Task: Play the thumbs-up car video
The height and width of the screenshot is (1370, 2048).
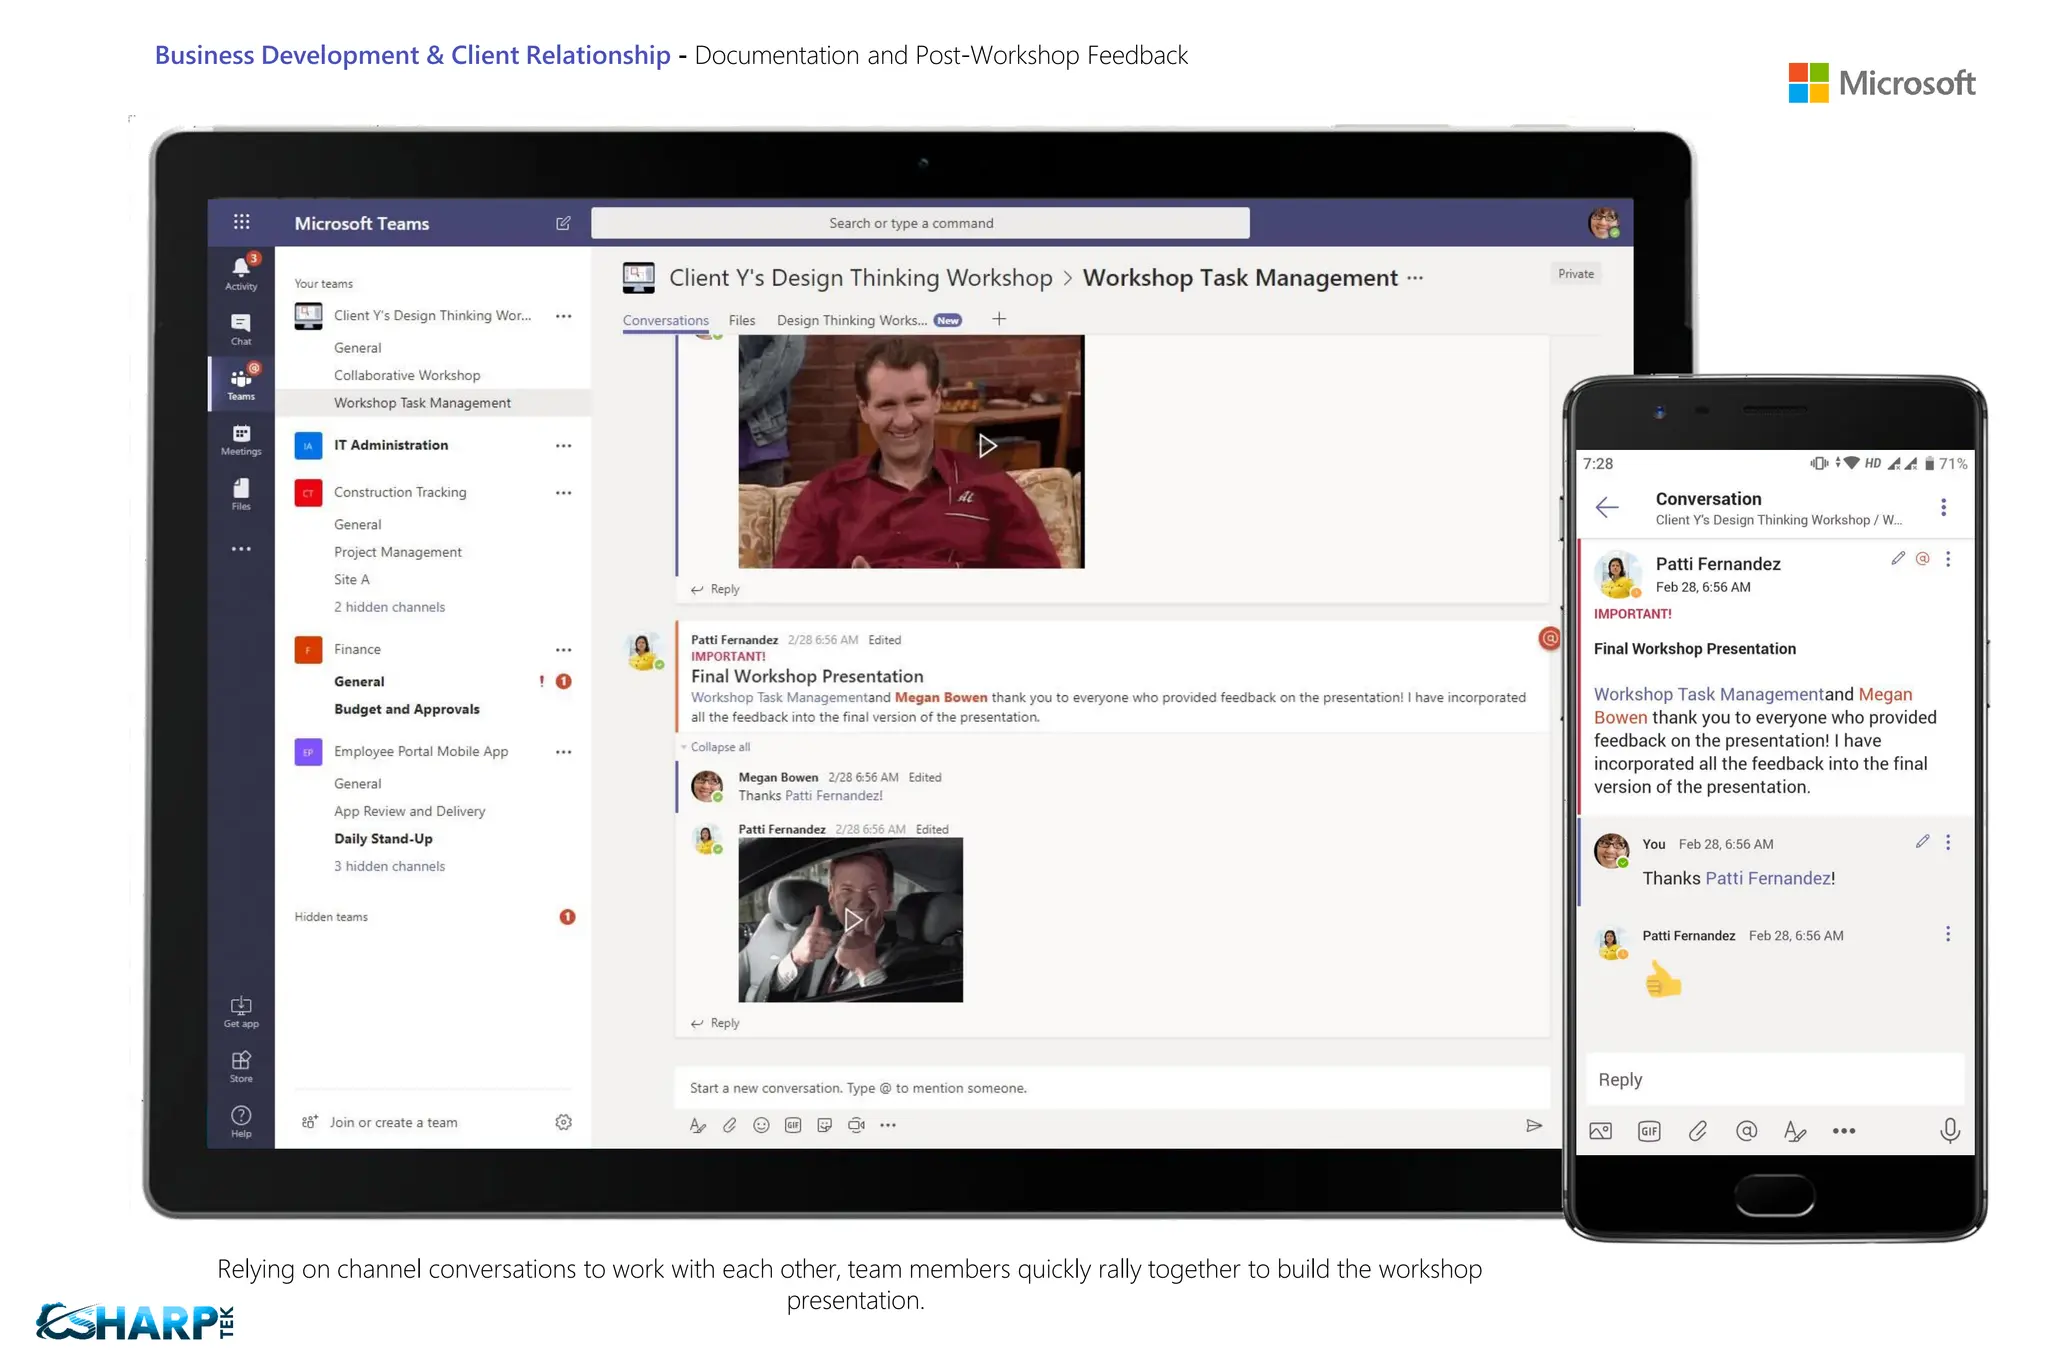Action: (x=851, y=920)
